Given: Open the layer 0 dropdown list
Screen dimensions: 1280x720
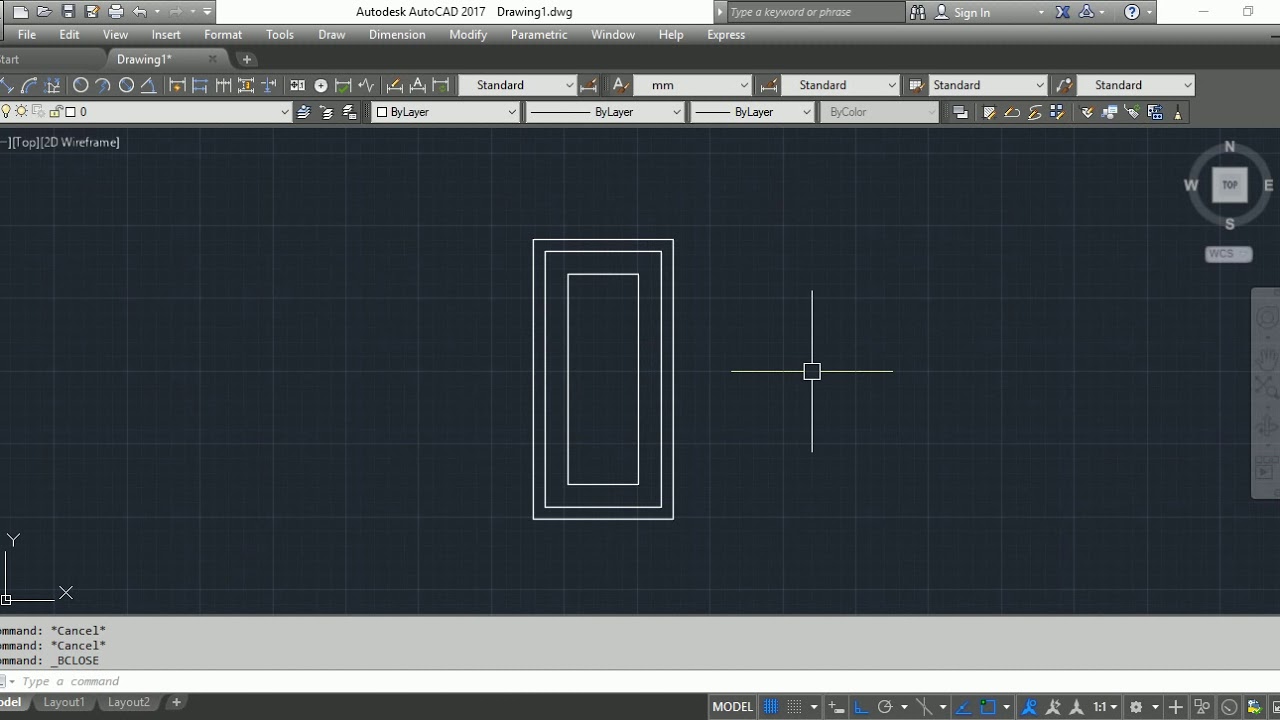Looking at the screenshot, I should (146, 112).
